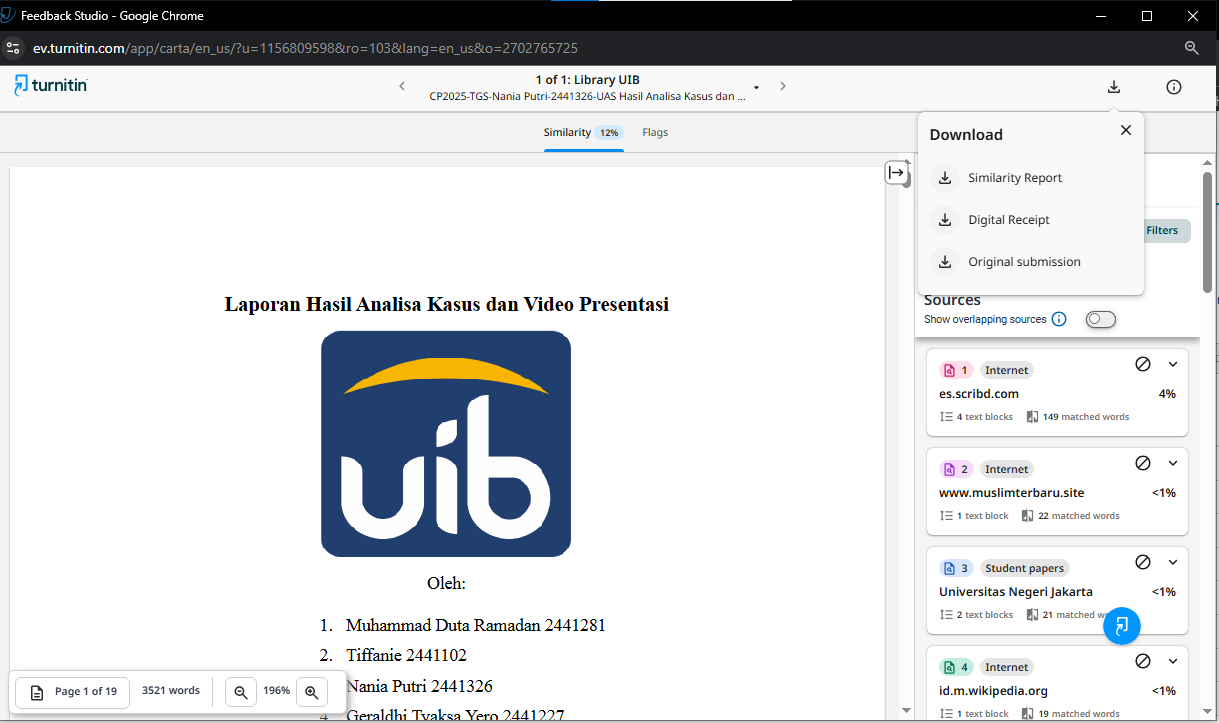Viewport: 1219px width, 723px height.
Task: Click 22 matched words text
Action: pos(1071,516)
